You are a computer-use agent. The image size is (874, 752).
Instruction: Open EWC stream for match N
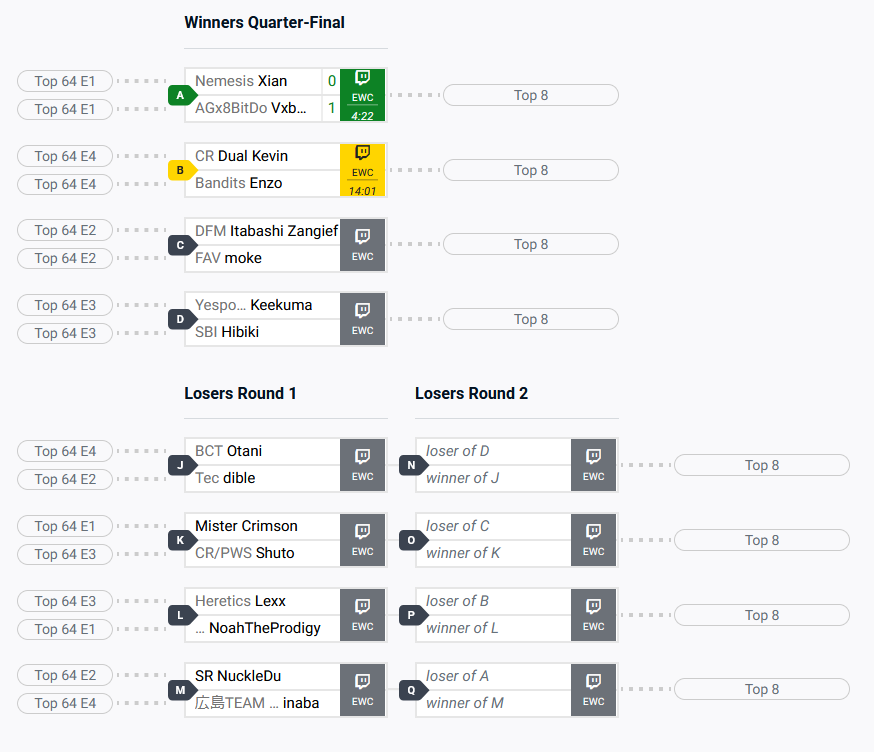[594, 465]
